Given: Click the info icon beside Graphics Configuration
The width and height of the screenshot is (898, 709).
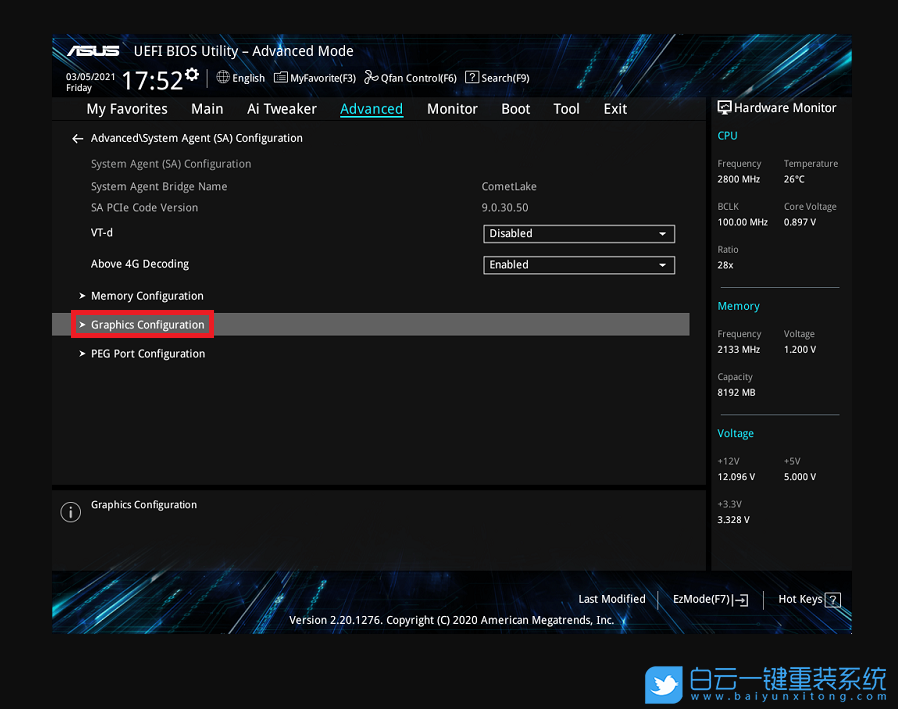Looking at the screenshot, I should pyautogui.click(x=70, y=512).
